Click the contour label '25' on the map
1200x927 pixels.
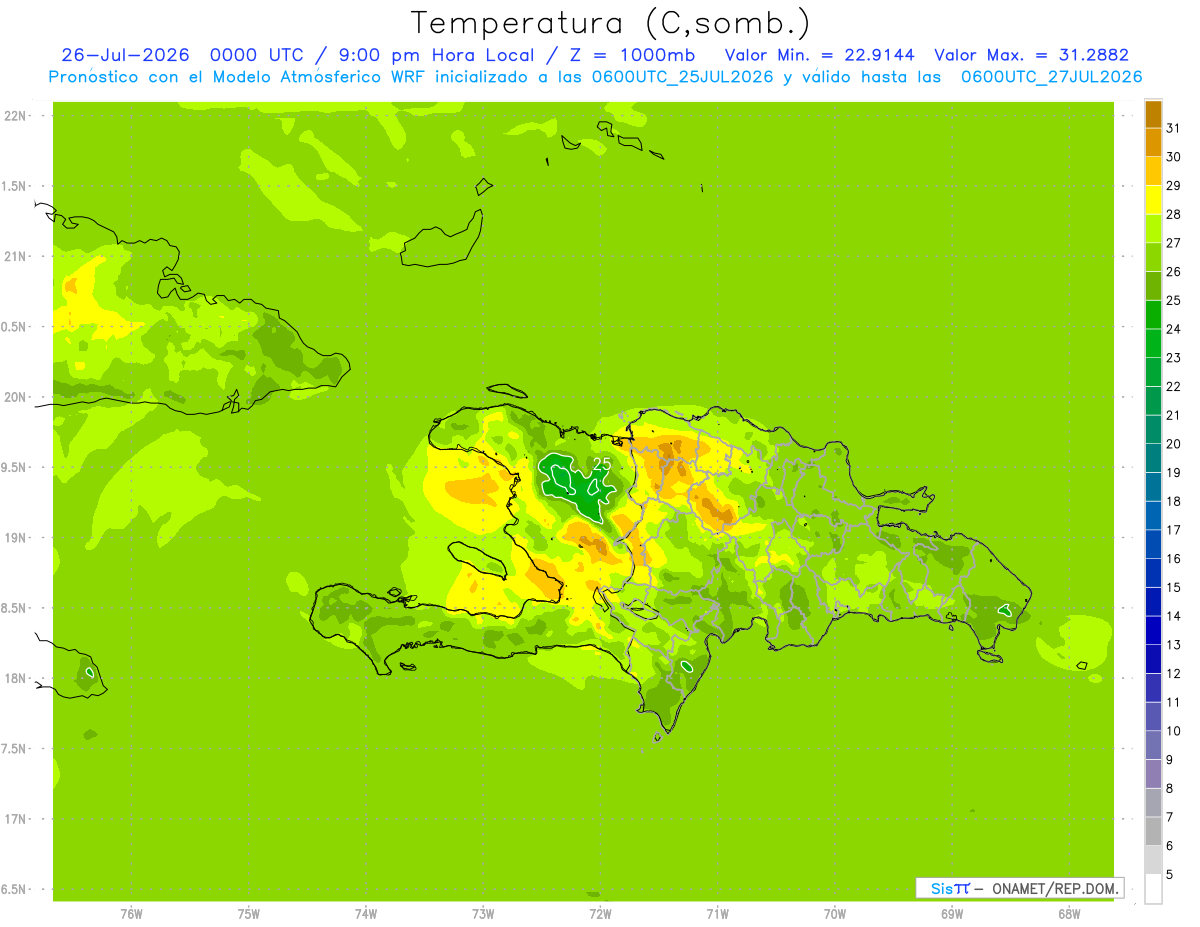tap(602, 464)
